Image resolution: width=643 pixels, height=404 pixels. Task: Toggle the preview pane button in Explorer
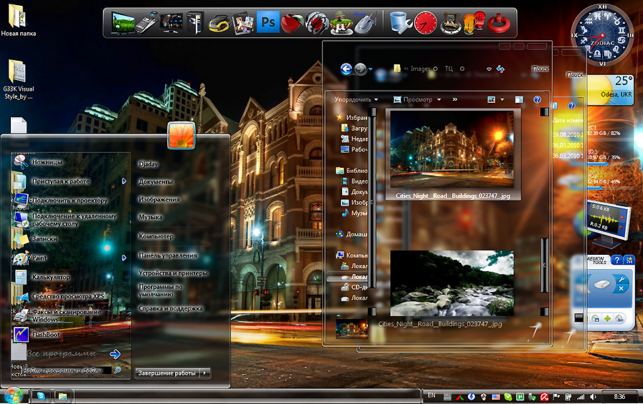[519, 100]
